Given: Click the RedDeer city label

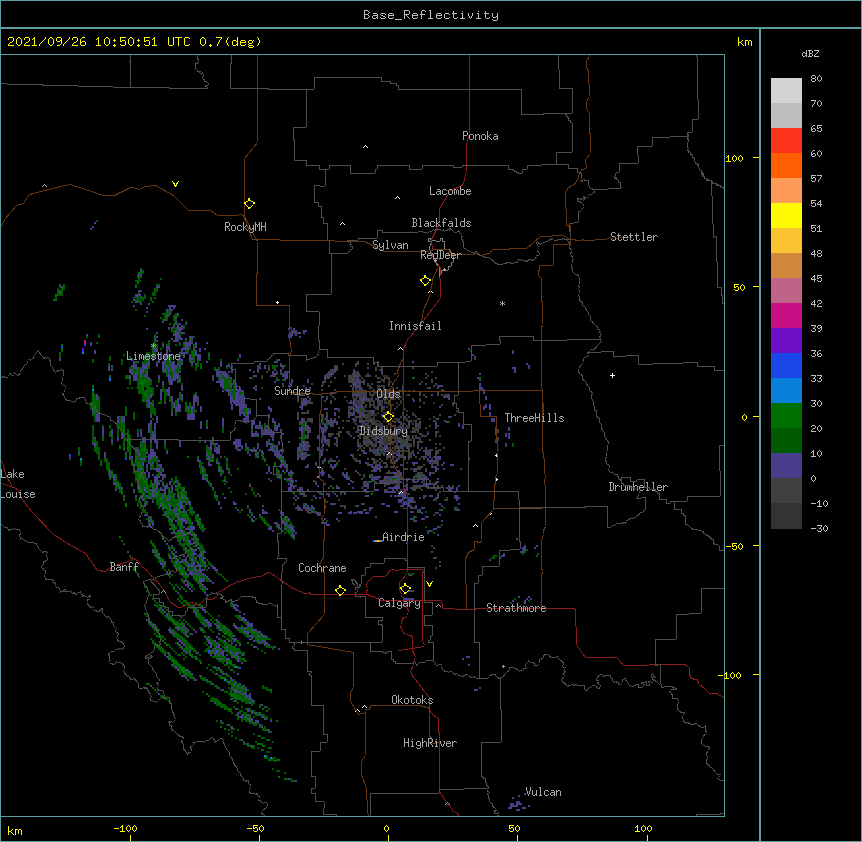Looking at the screenshot, I should (x=440, y=255).
